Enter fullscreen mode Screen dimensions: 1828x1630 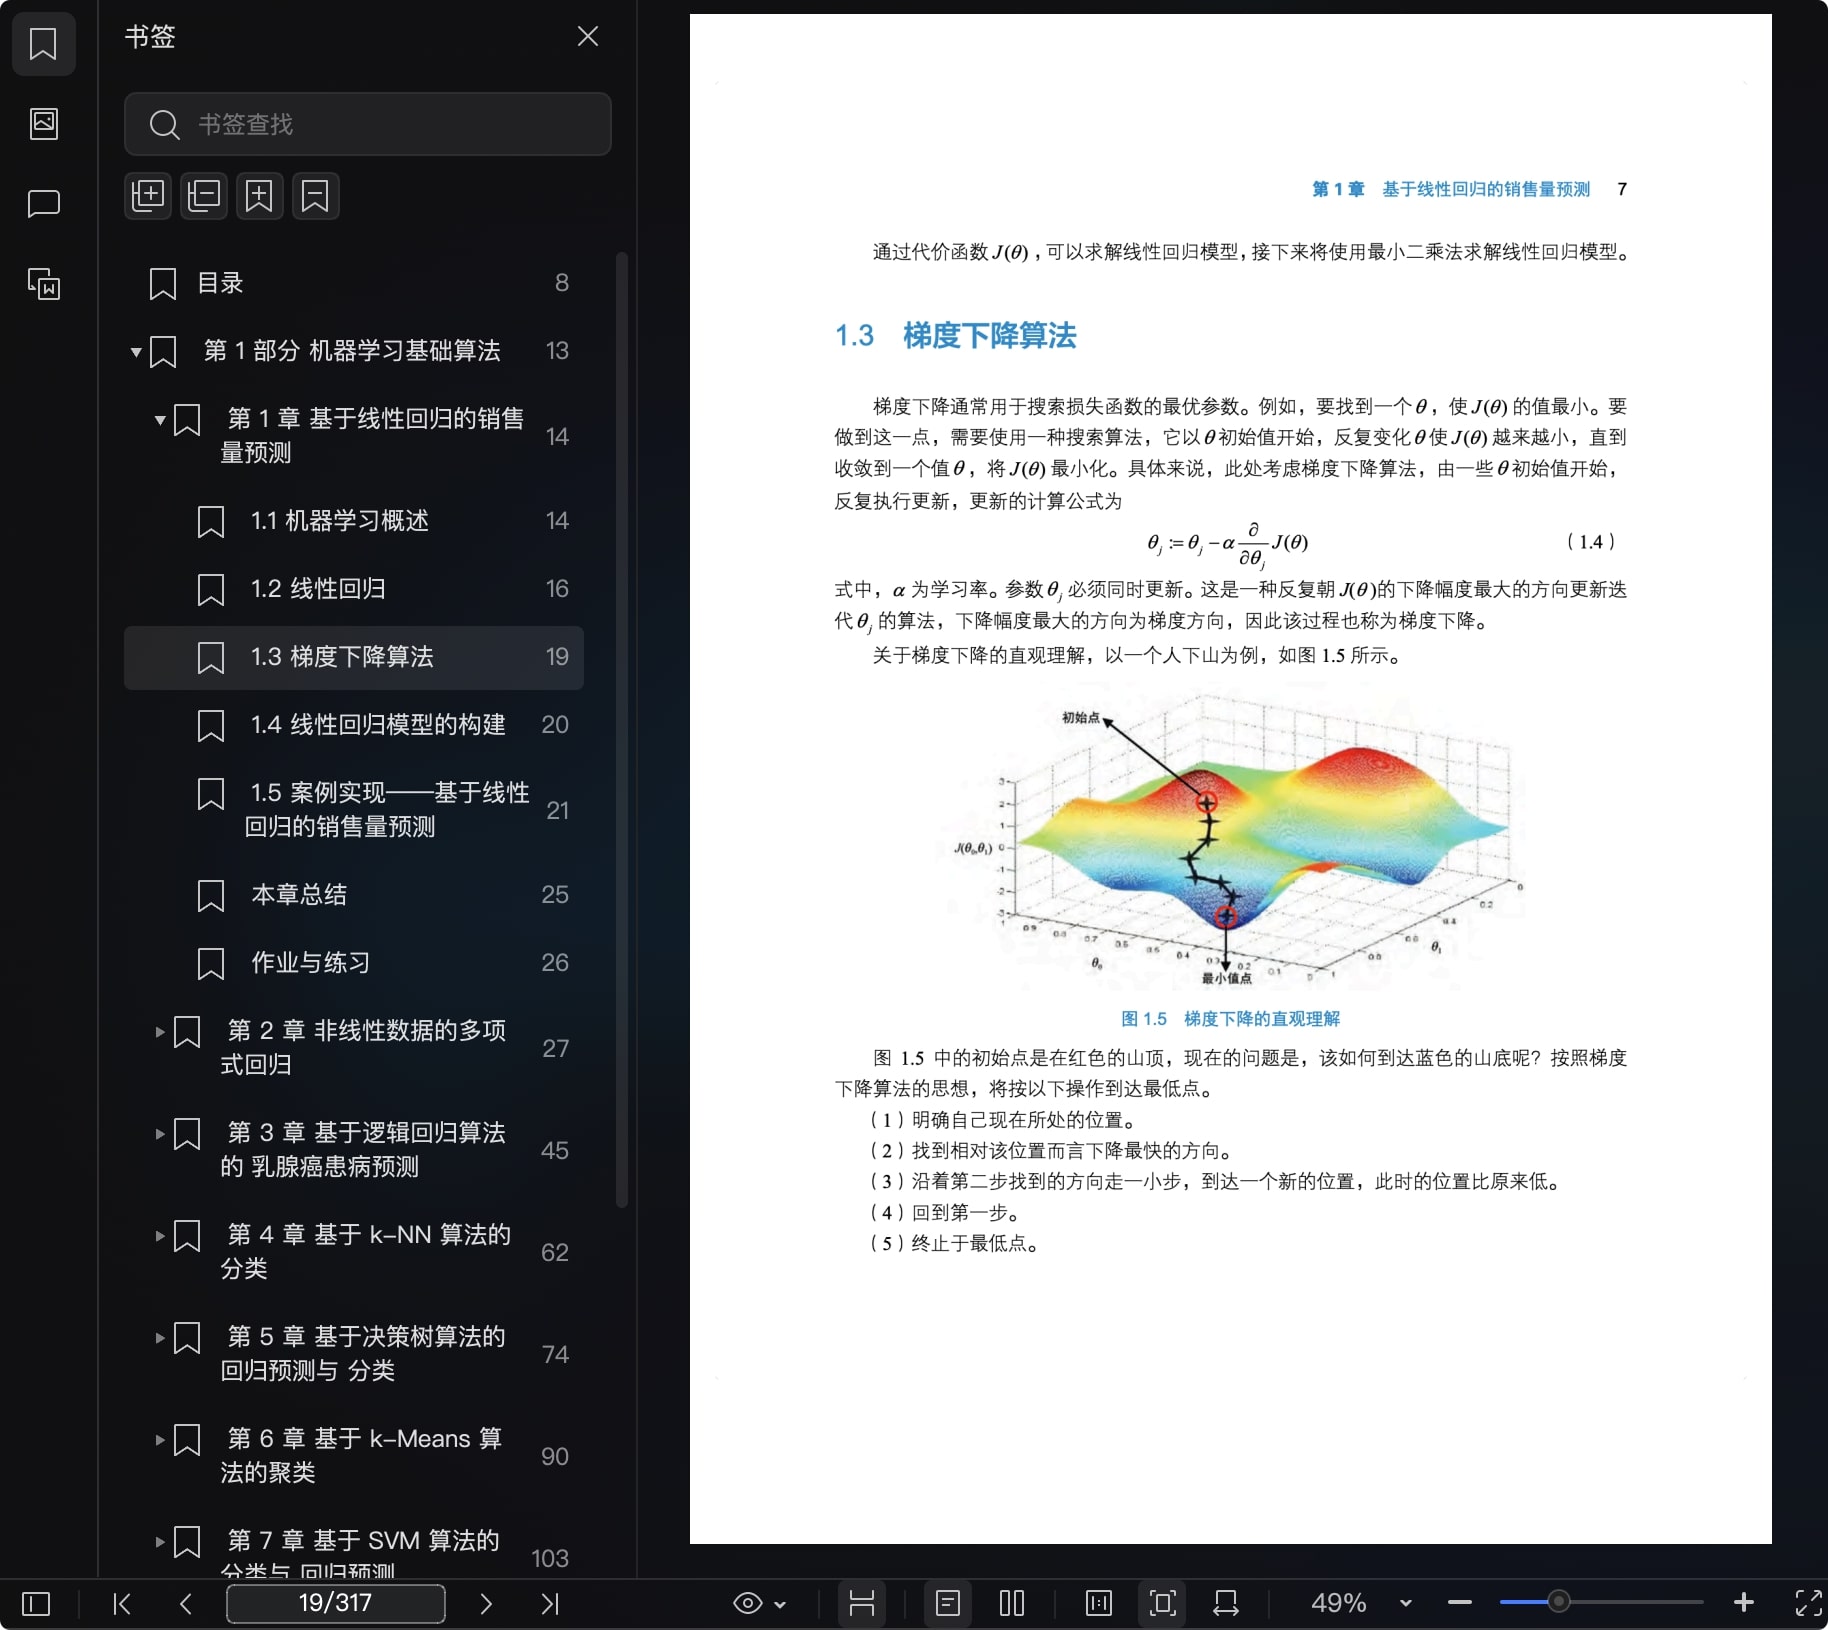click(1808, 1603)
